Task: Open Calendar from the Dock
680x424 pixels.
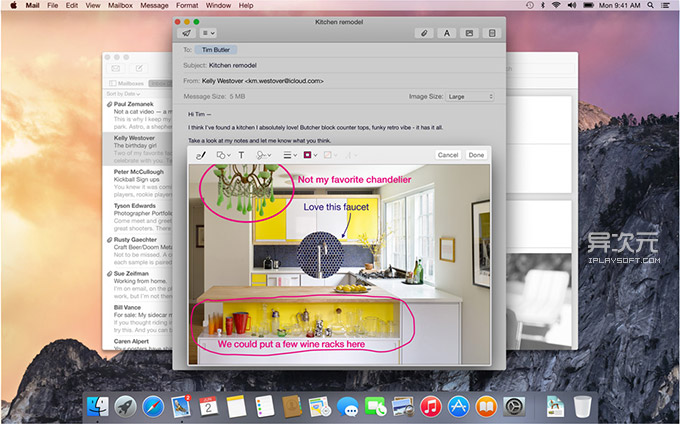Action: click(209, 407)
